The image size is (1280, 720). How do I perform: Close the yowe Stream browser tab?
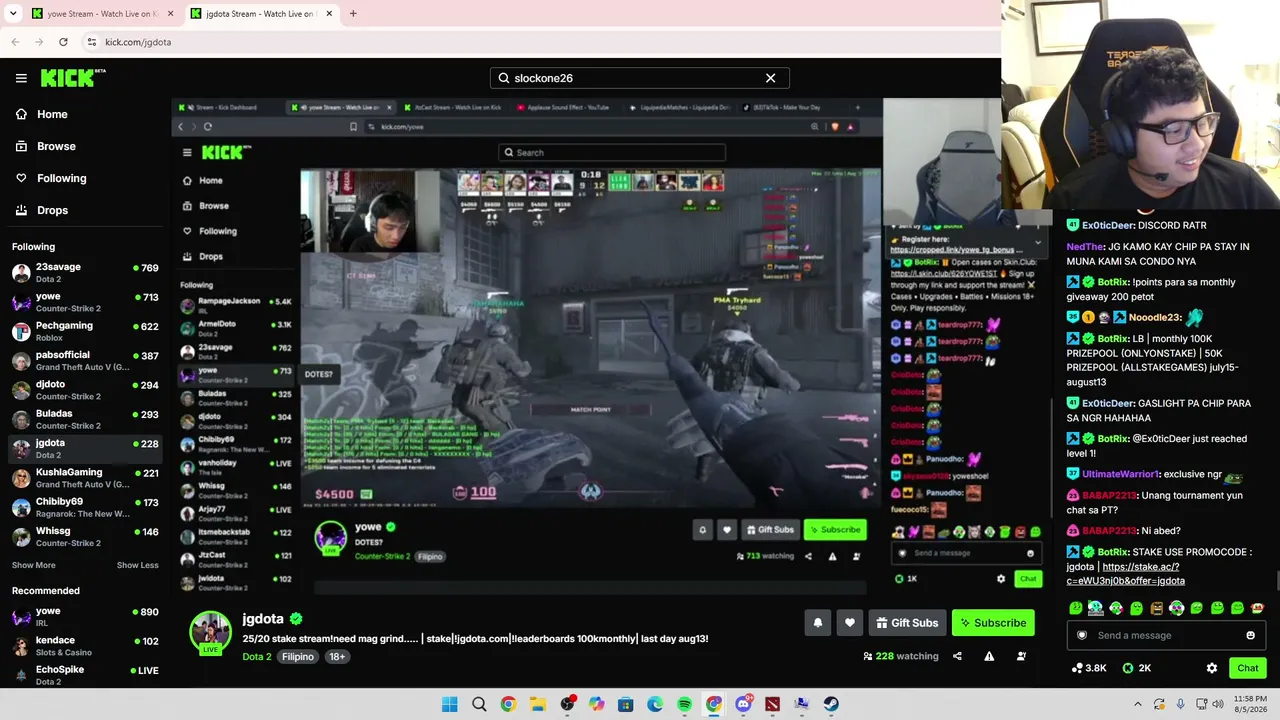tap(170, 14)
